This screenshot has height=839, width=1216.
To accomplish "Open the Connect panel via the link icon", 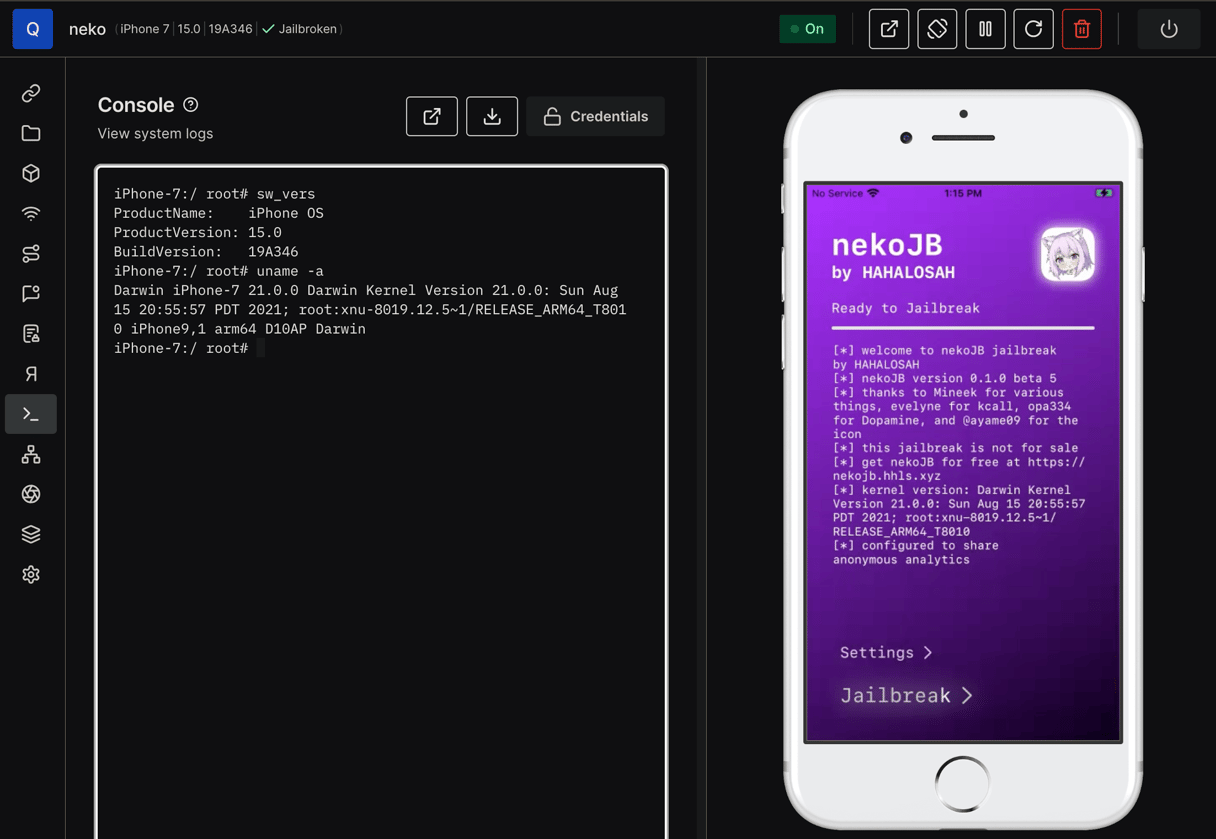I will point(30,92).
